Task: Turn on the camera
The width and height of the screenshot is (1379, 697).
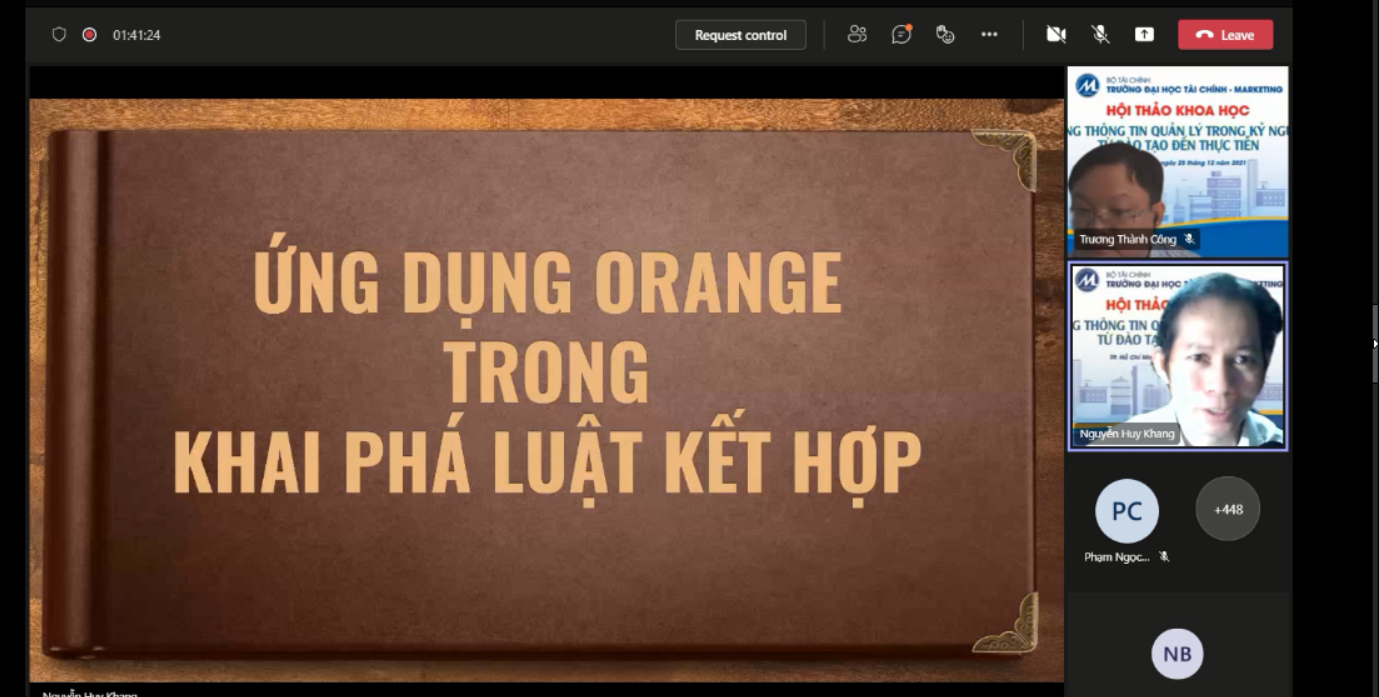Action: [x=1056, y=35]
